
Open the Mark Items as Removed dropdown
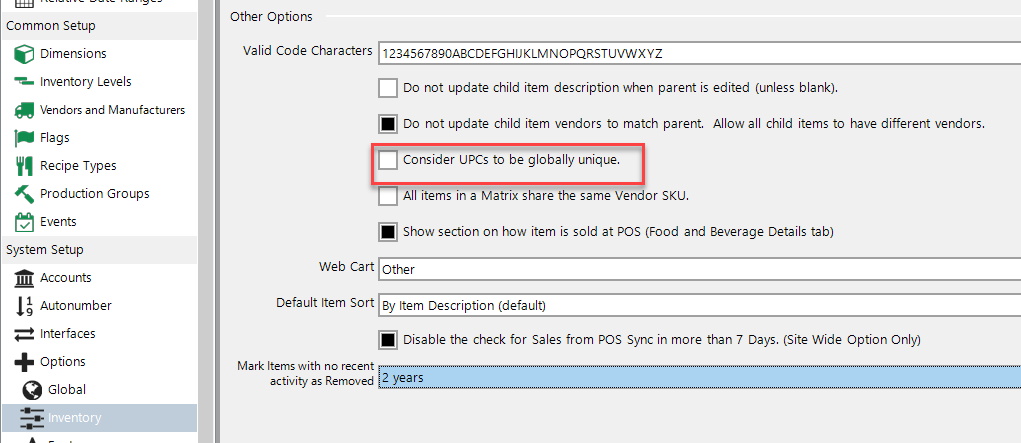tap(699, 377)
